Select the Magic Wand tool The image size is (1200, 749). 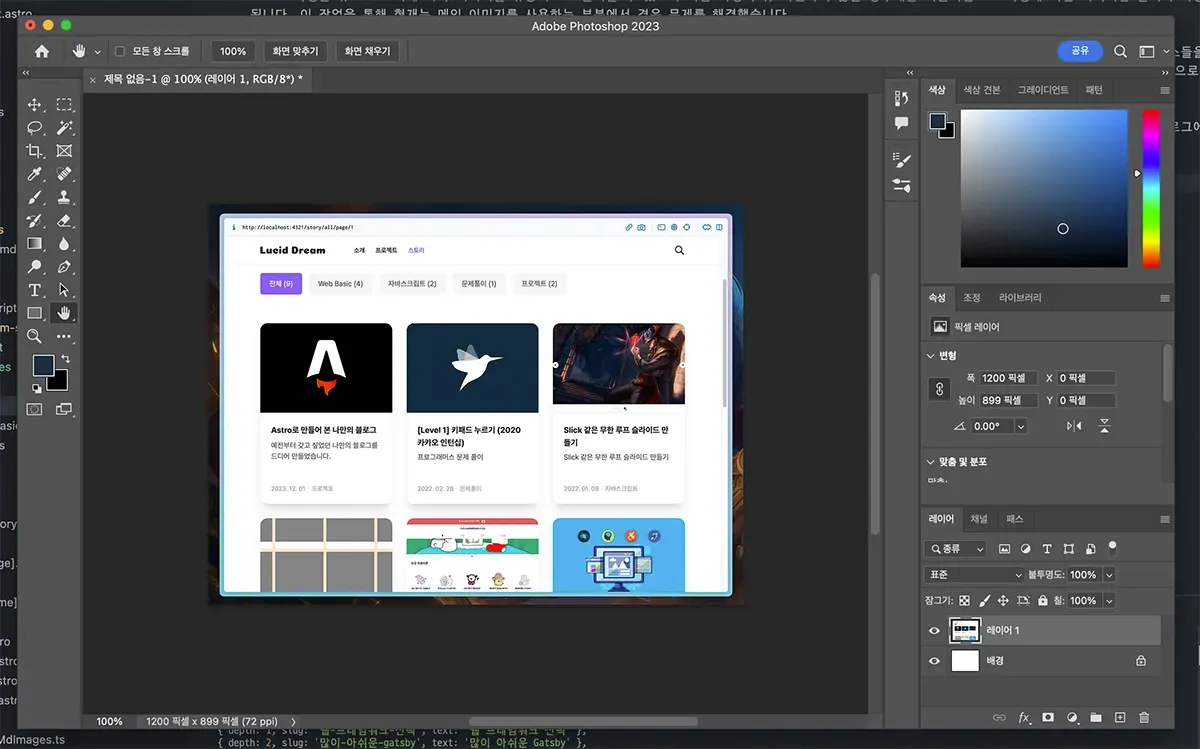[x=64, y=128]
